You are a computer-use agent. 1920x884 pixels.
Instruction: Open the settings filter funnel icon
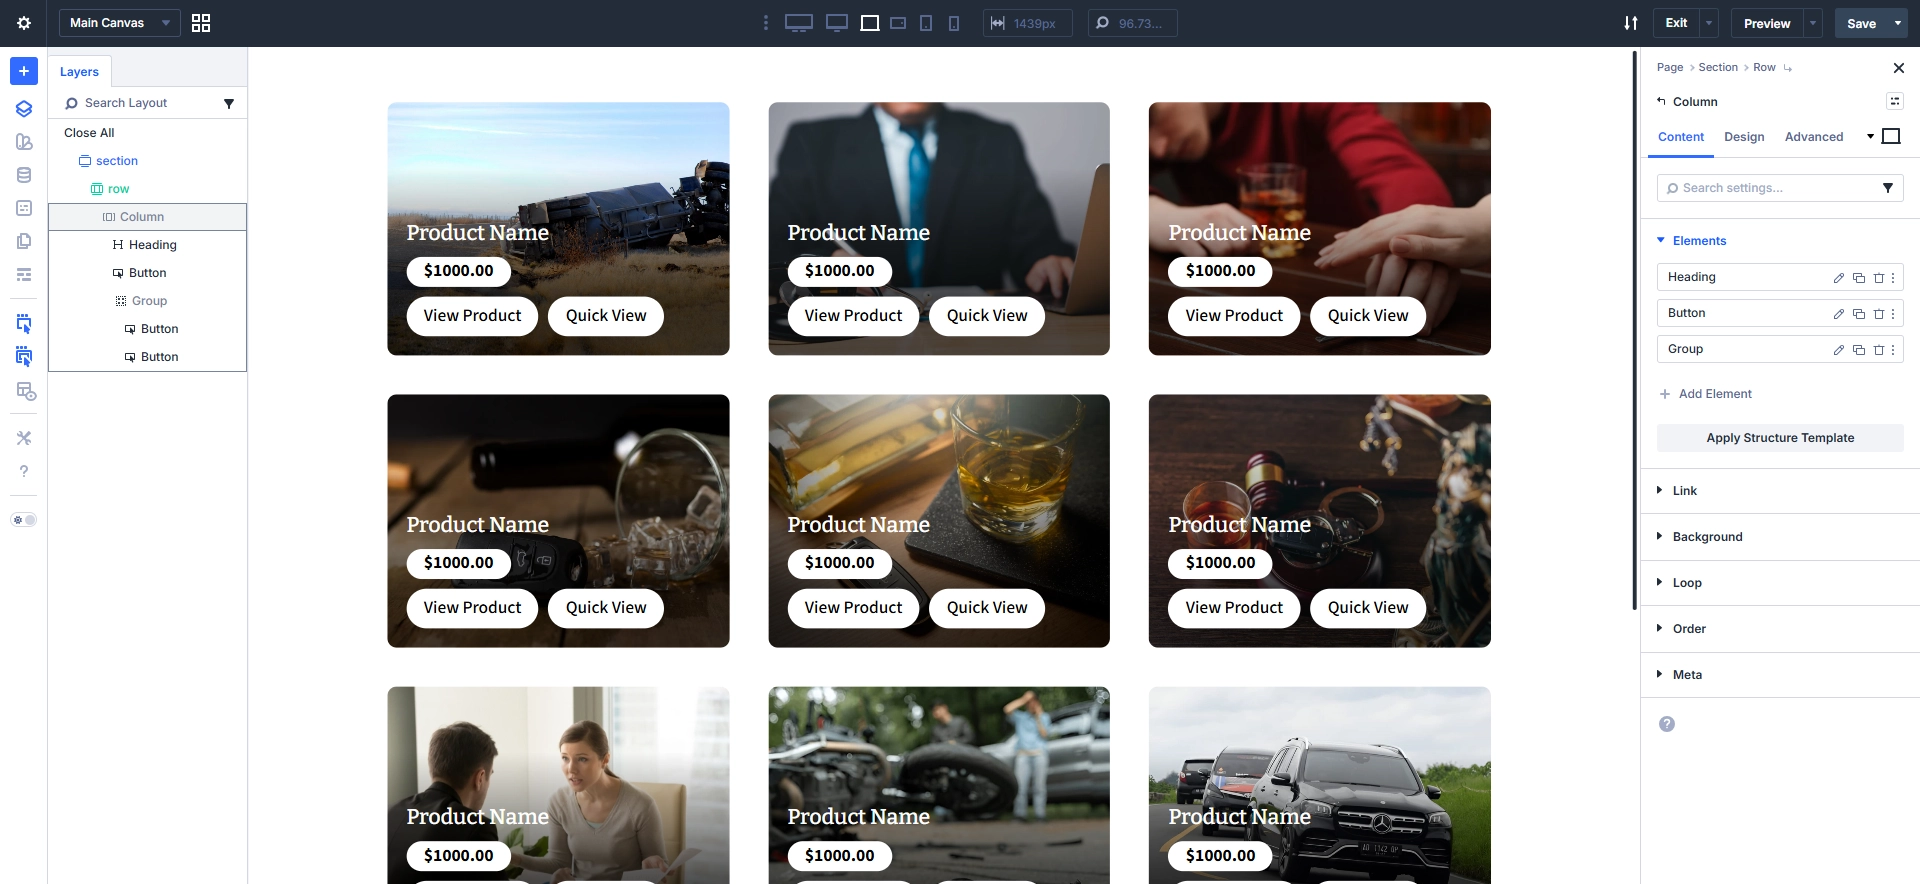click(1888, 188)
